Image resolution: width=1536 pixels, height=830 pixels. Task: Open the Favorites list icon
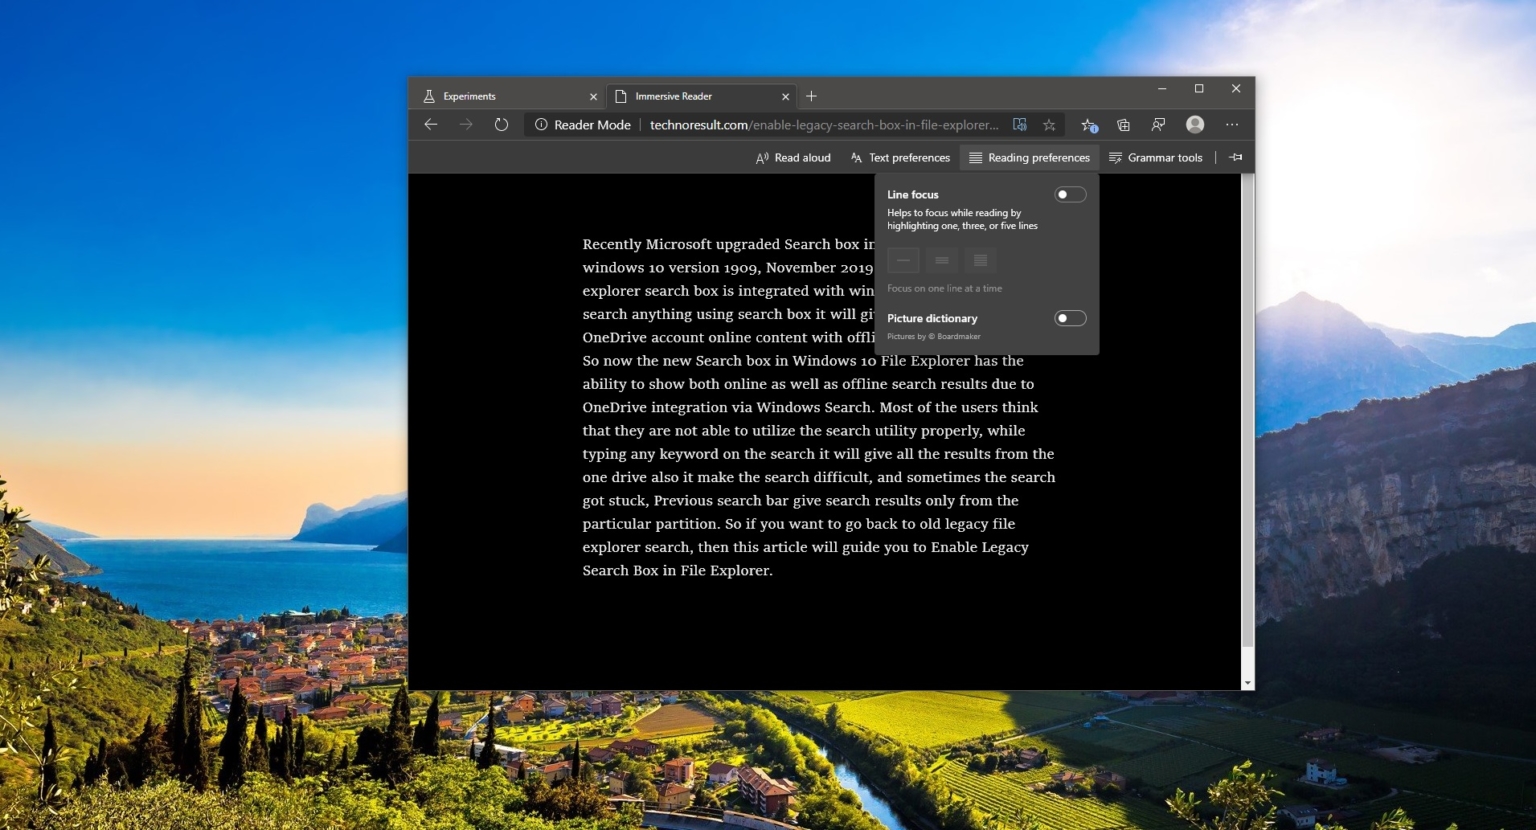point(1089,125)
